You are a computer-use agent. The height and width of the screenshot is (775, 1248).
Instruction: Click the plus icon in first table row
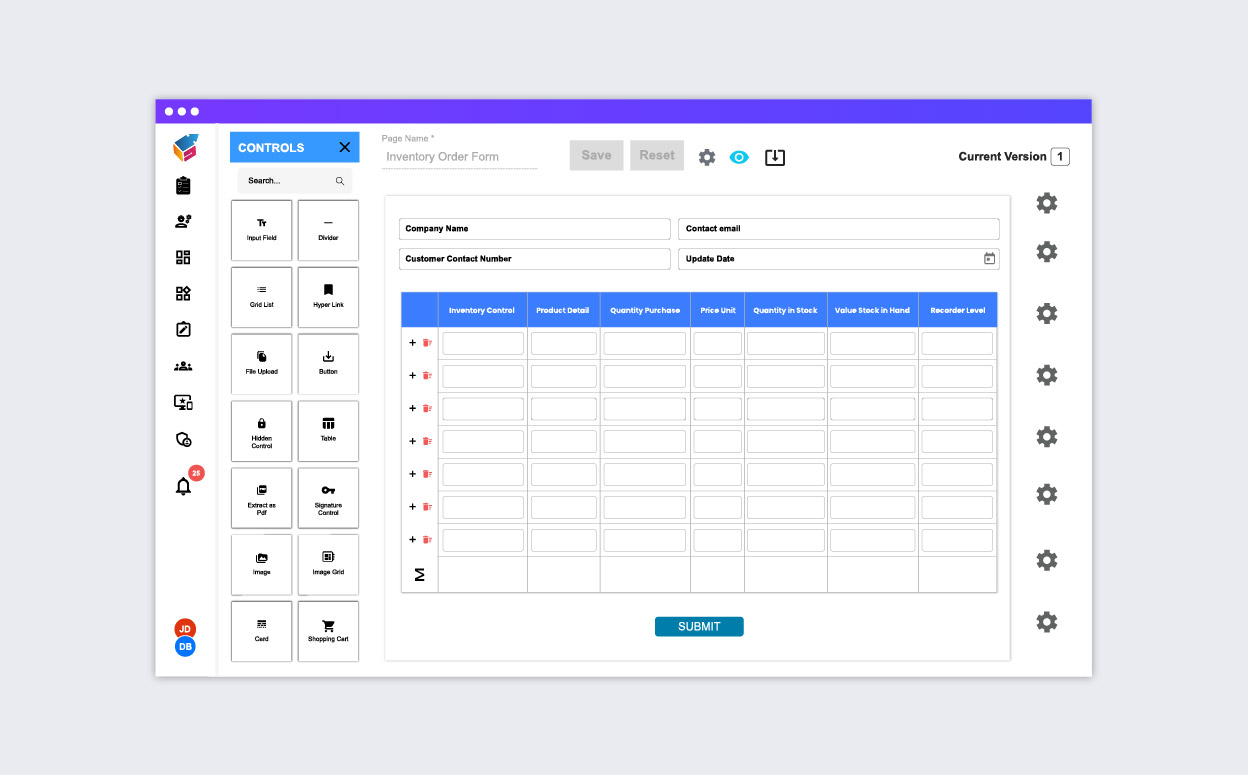pyautogui.click(x=412, y=343)
